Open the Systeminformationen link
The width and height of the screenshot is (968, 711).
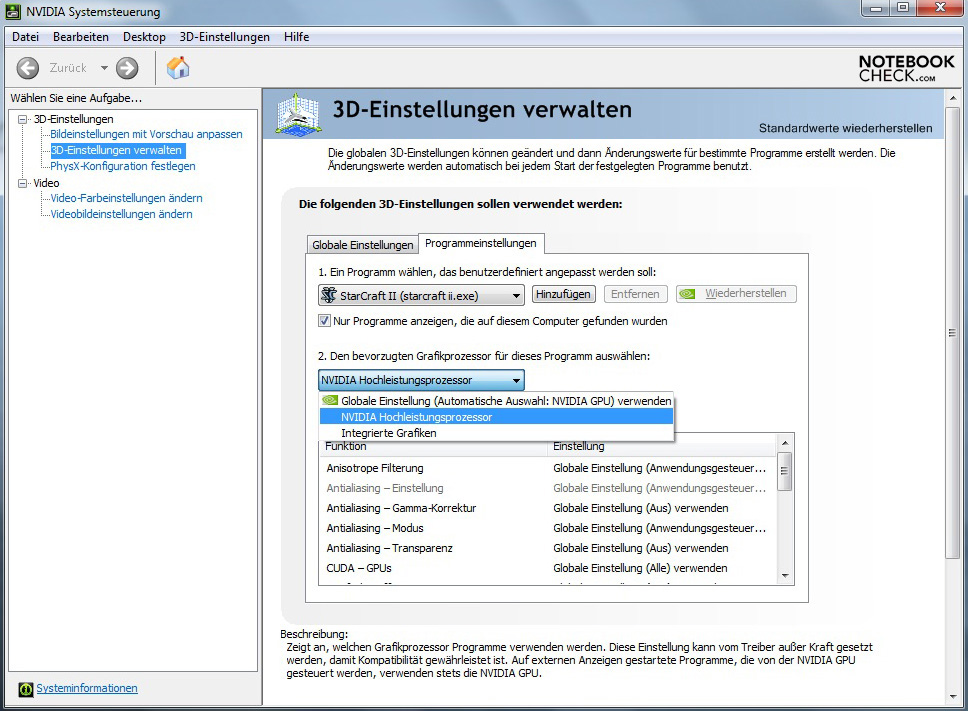coord(87,688)
